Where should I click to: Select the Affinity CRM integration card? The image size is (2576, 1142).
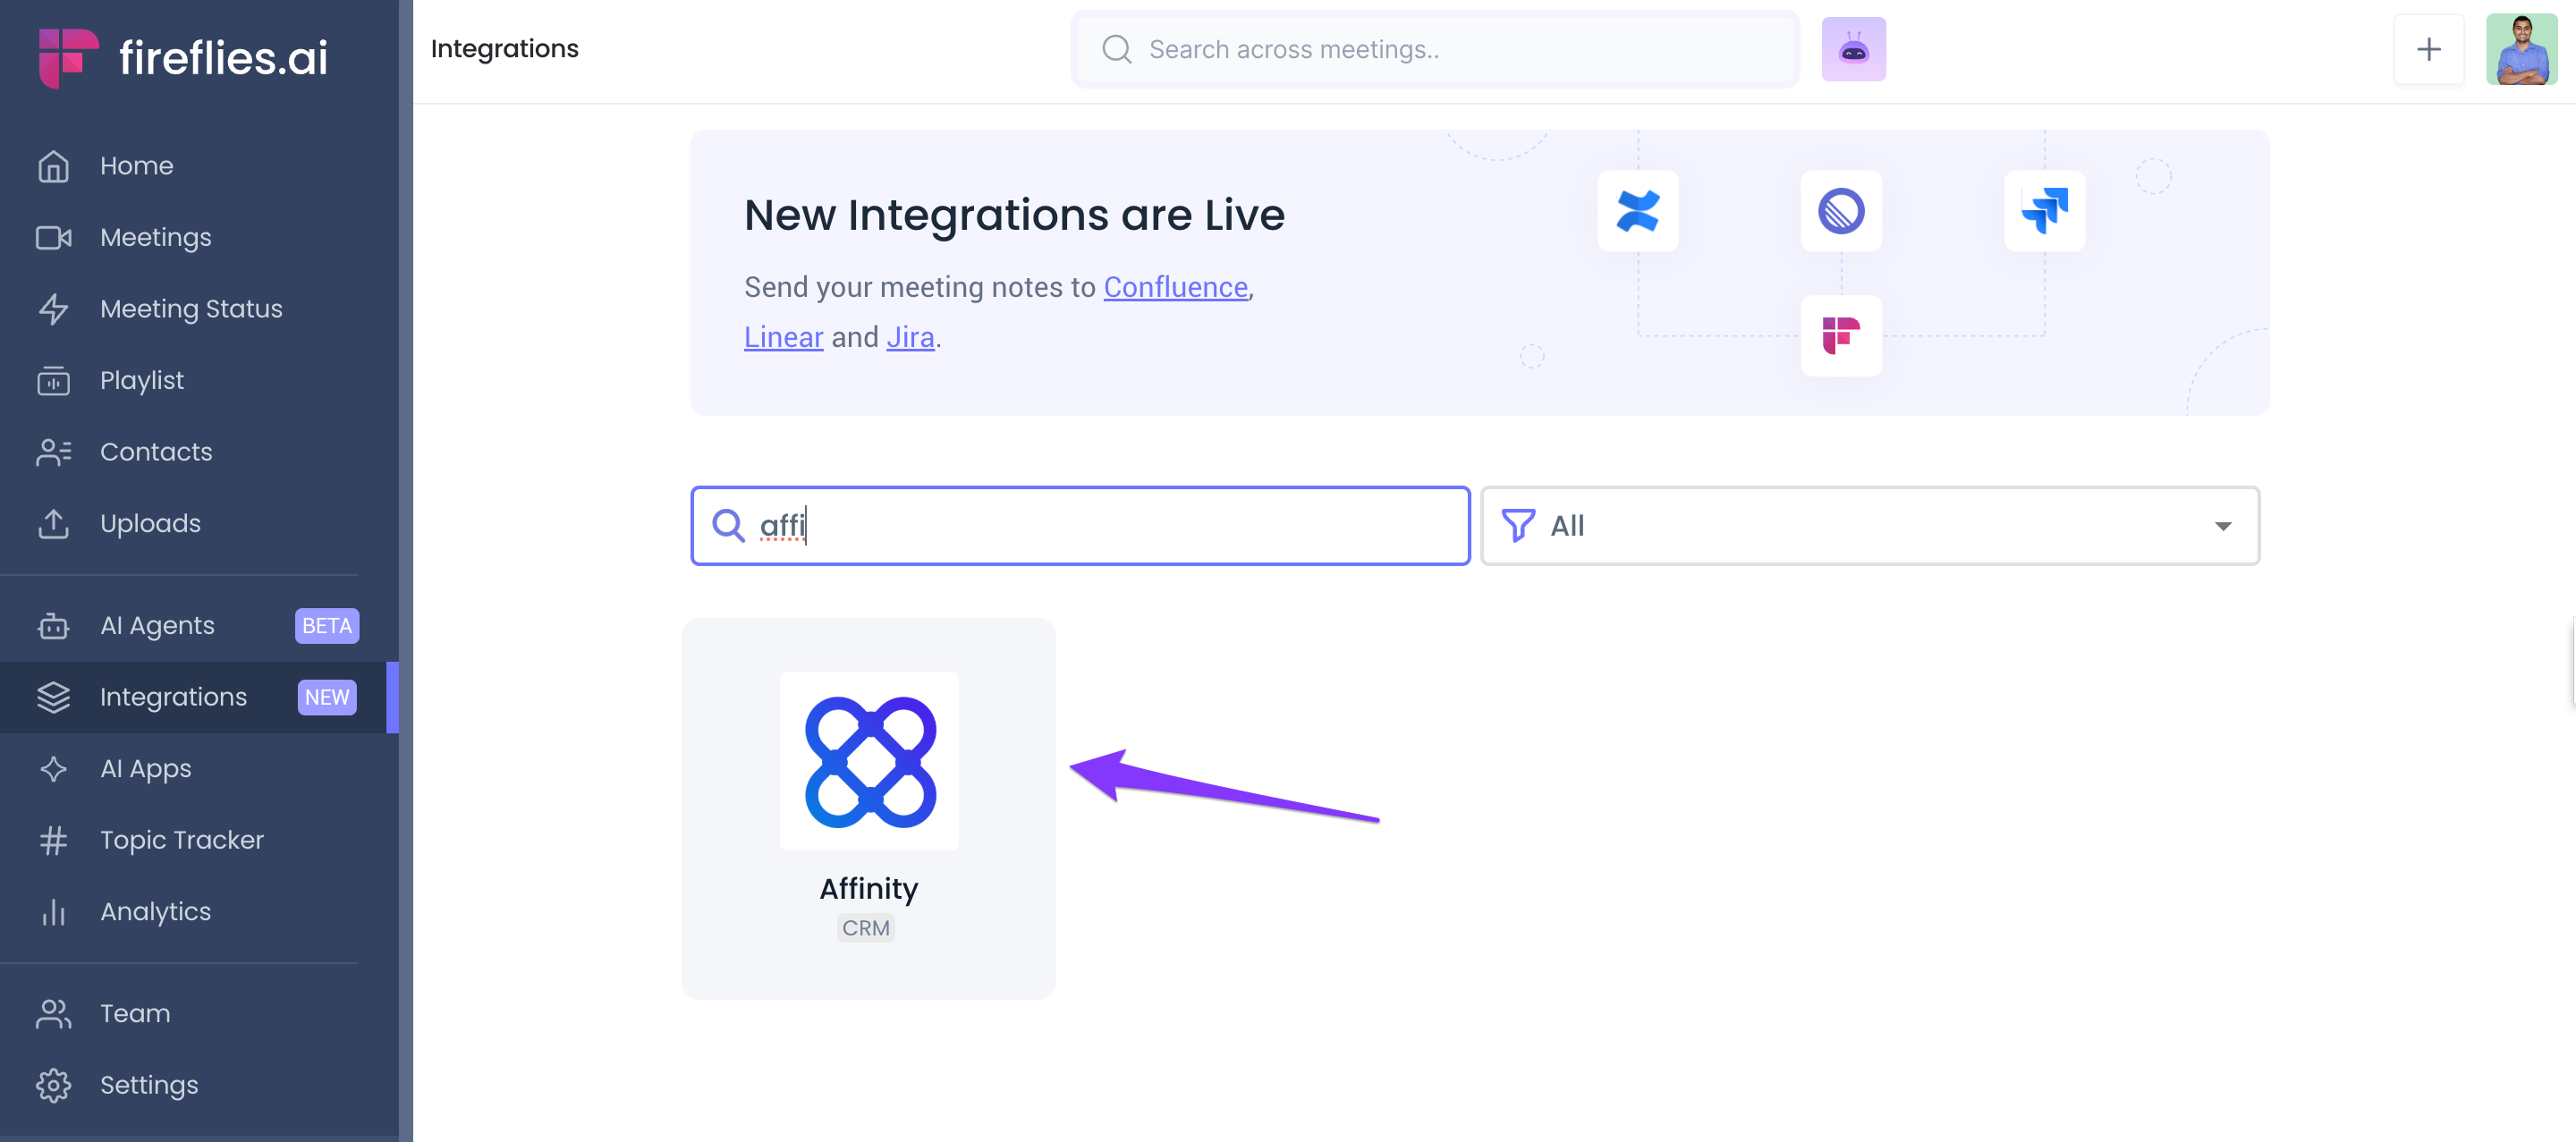pos(868,808)
